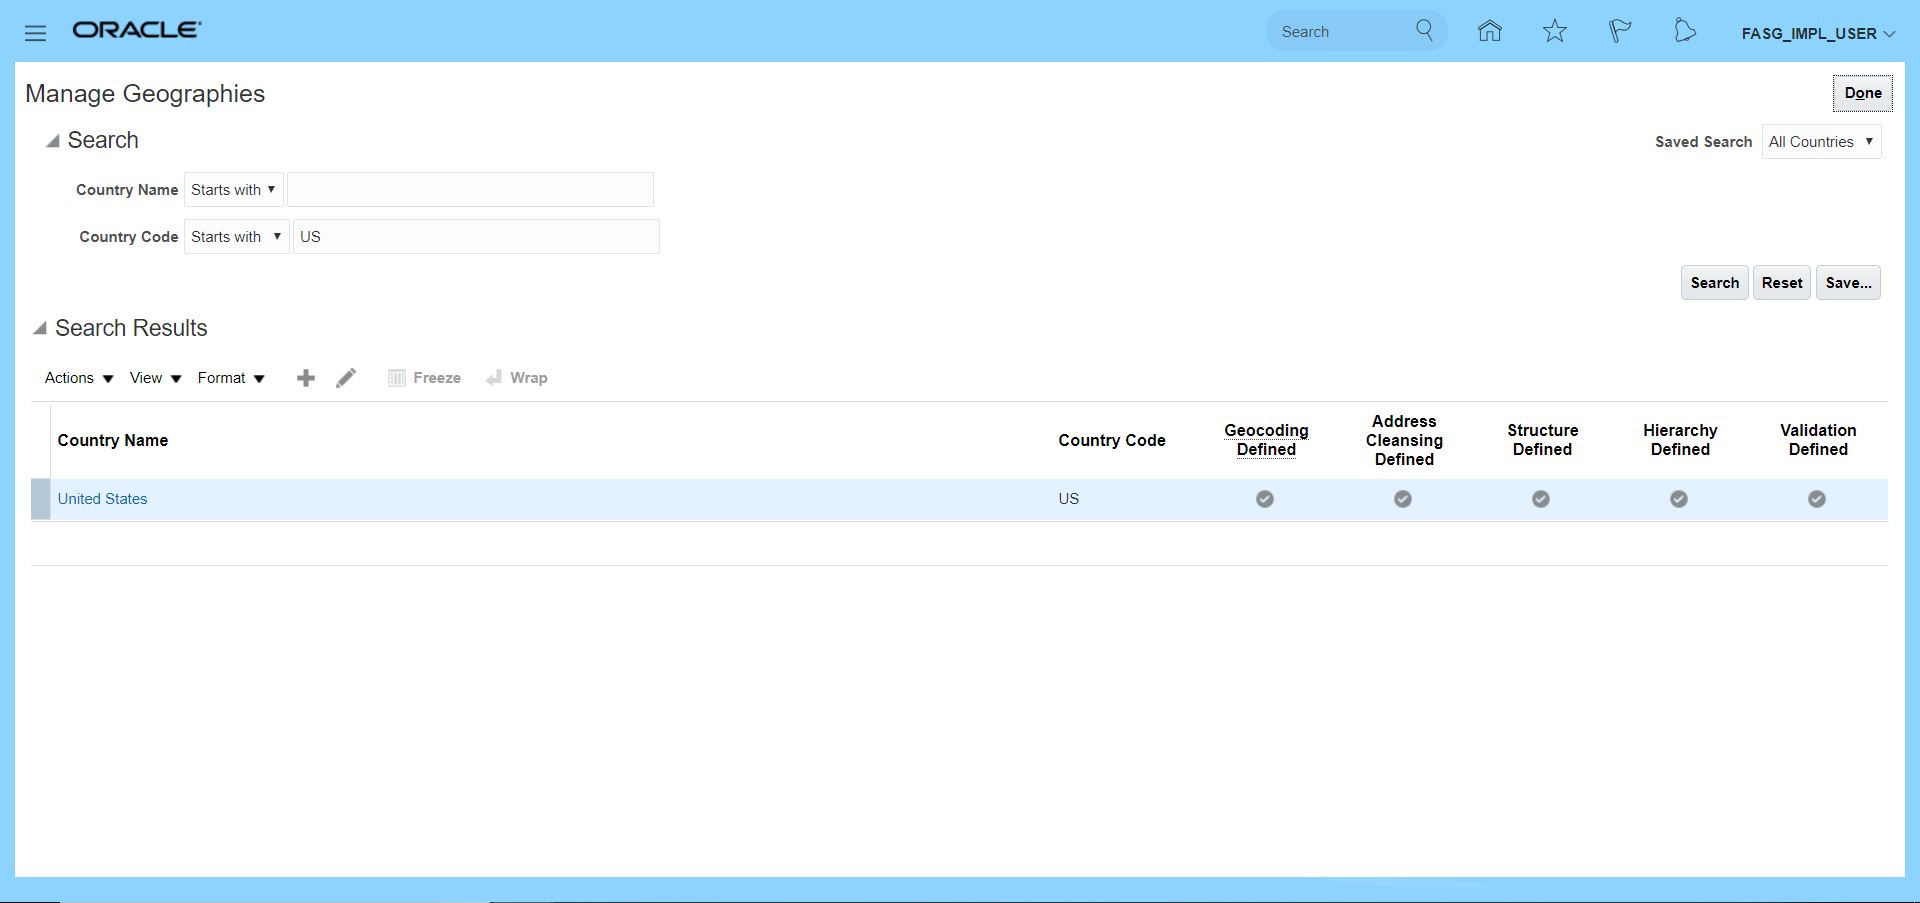The height and width of the screenshot is (903, 1920).
Task: Open the Format menu
Action: [230, 378]
